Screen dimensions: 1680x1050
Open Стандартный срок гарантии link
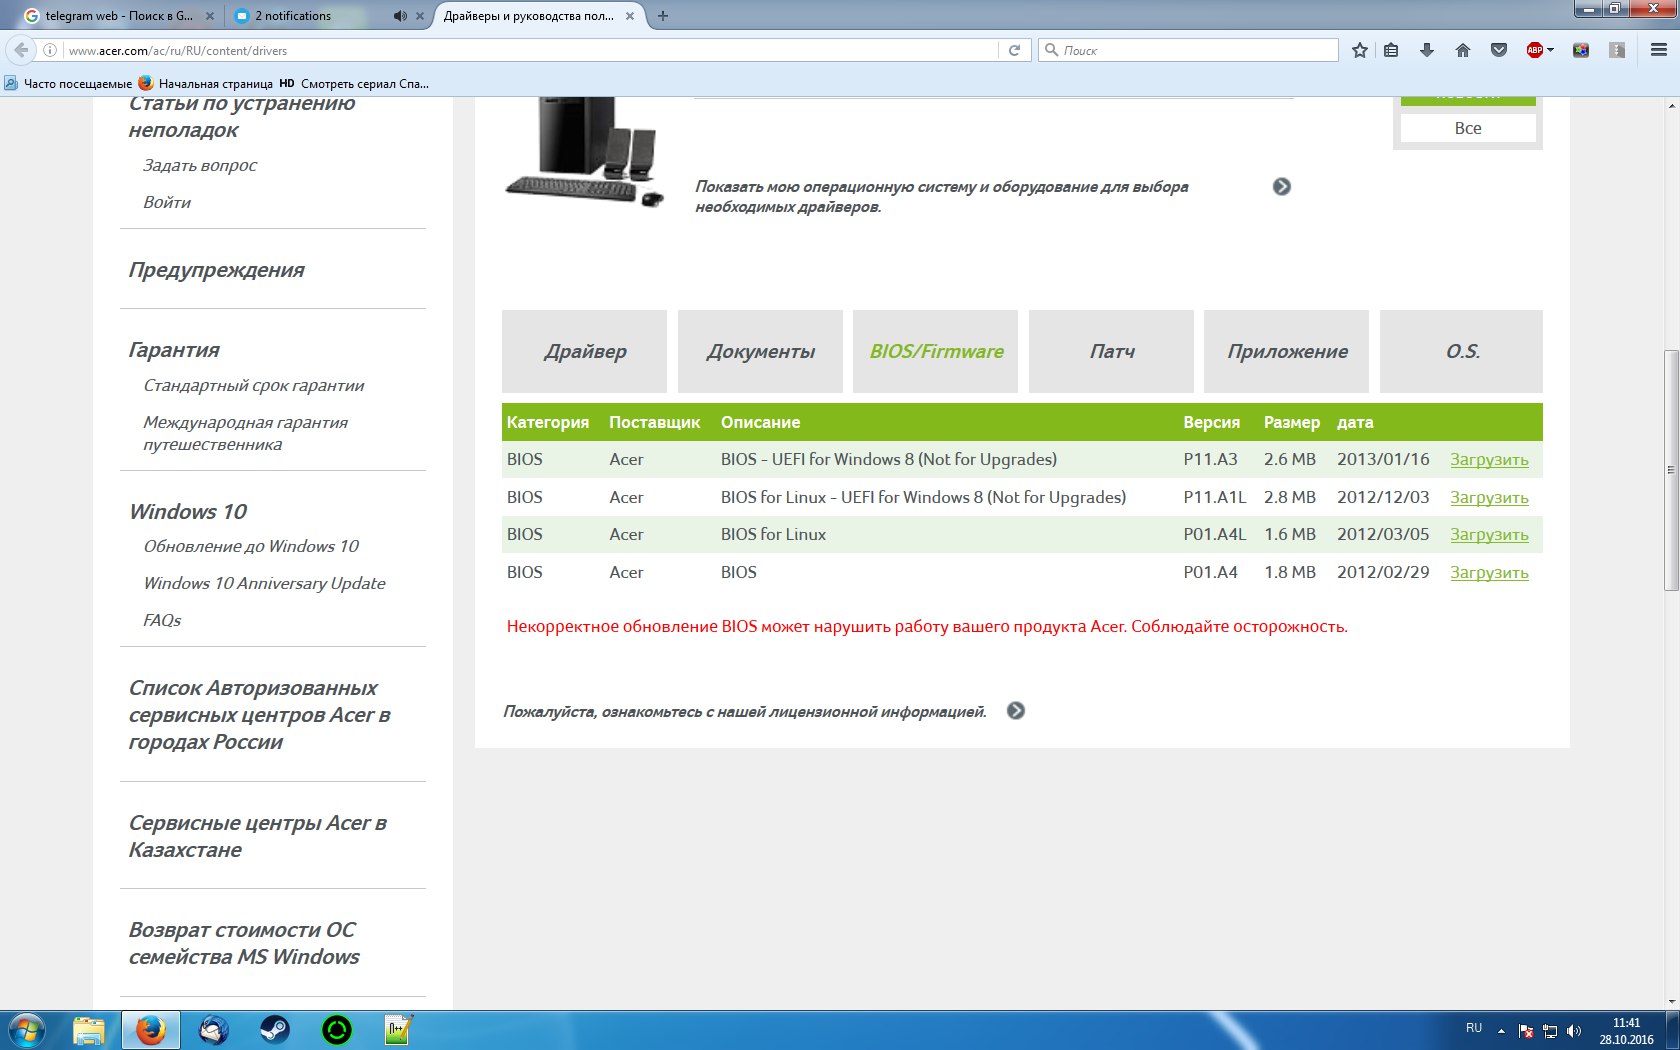pos(254,386)
